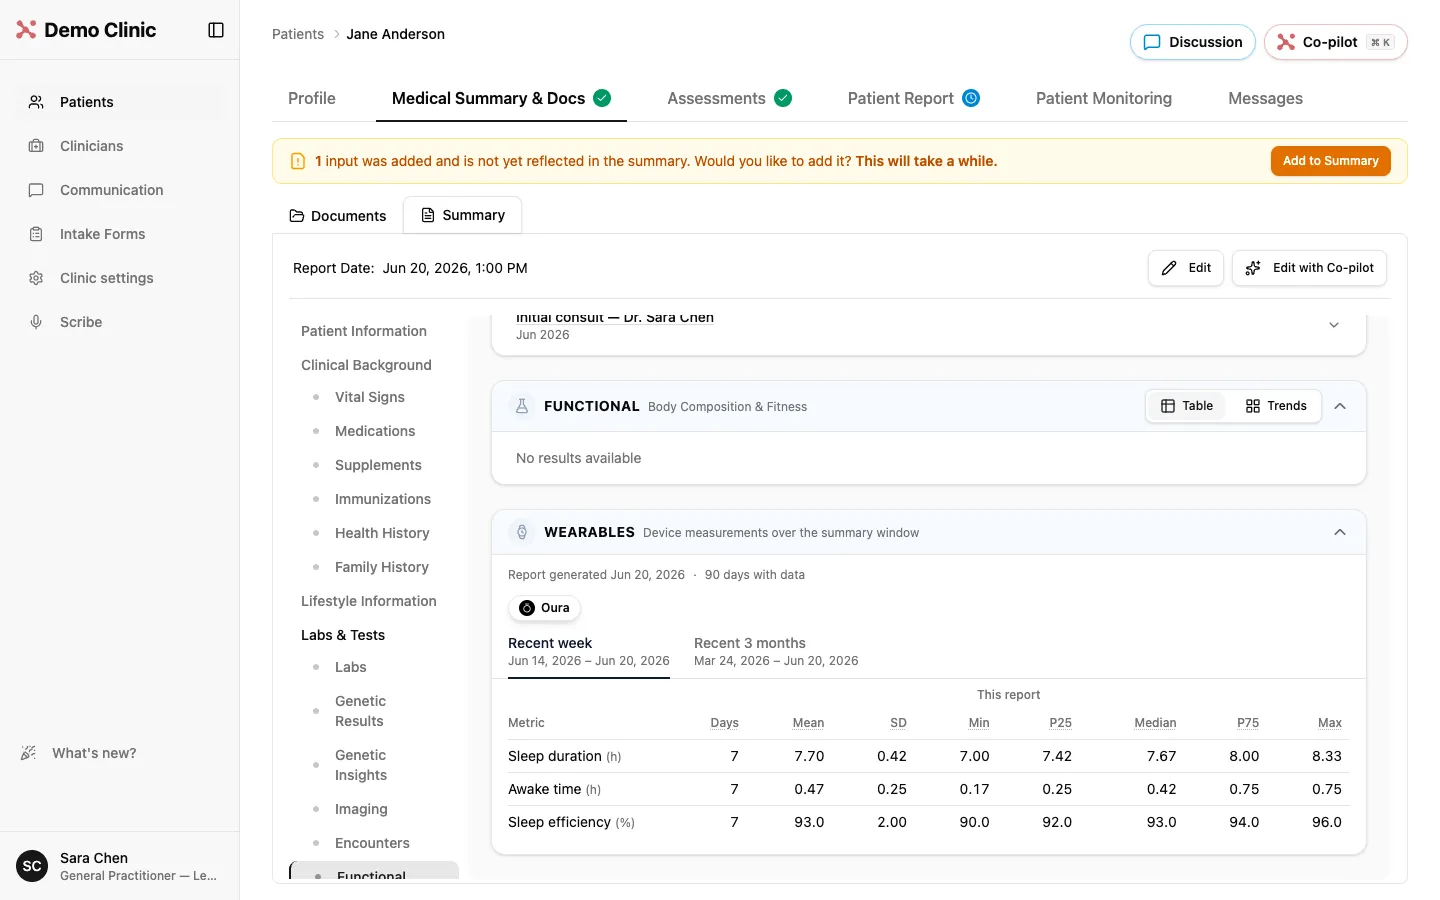The width and height of the screenshot is (1440, 900).
Task: Click the Demo Clinic logo icon
Action: point(26,30)
